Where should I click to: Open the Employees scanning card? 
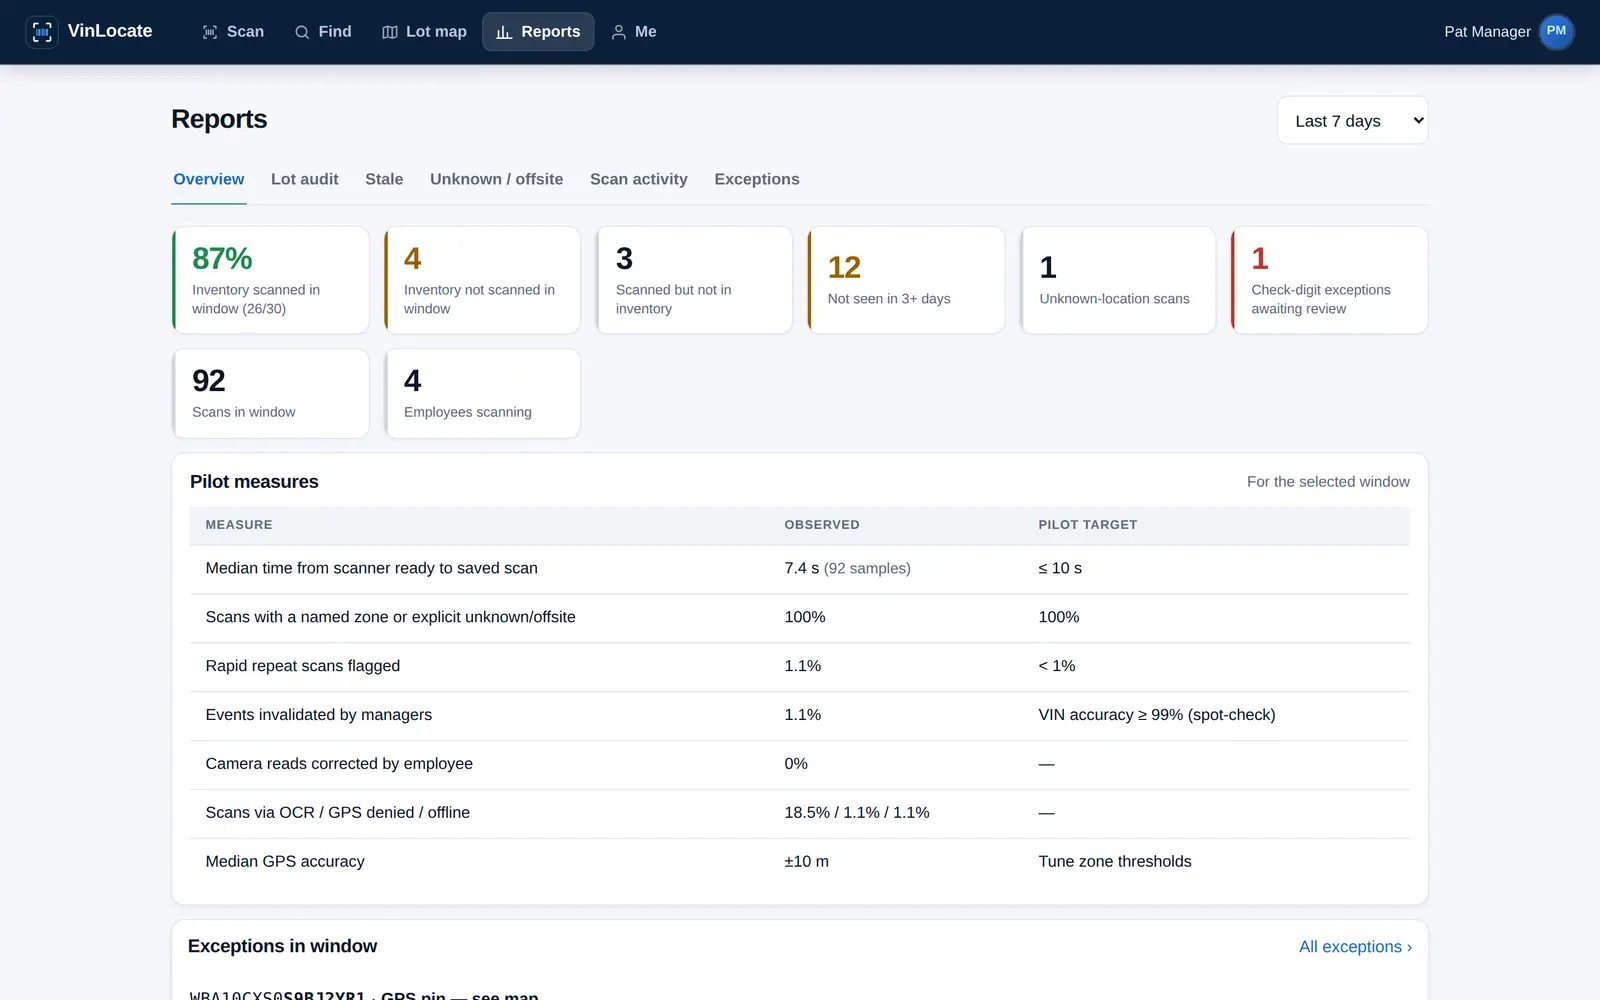483,393
